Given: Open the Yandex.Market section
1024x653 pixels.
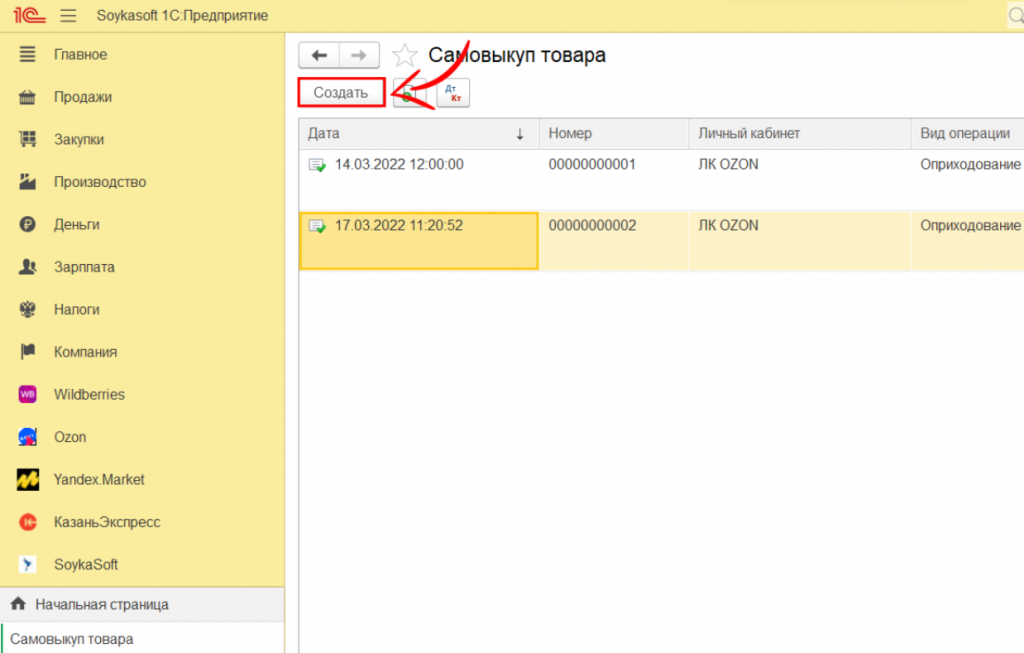Looking at the screenshot, I should 98,480.
